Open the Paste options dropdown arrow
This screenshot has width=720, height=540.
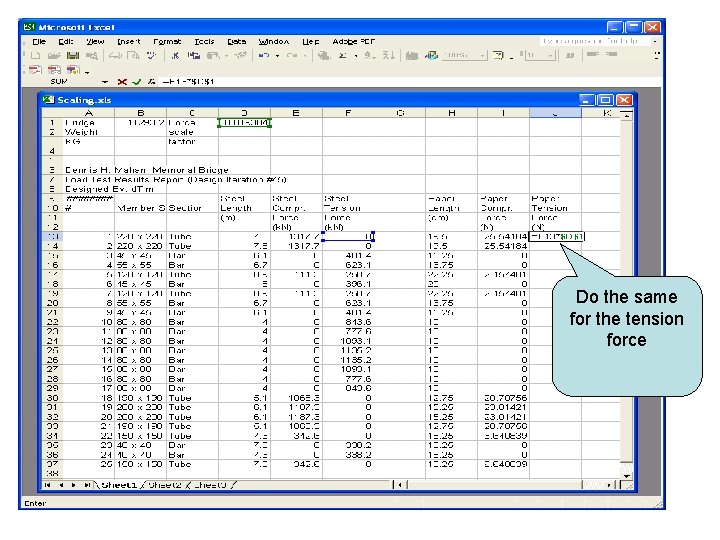click(x=225, y=56)
